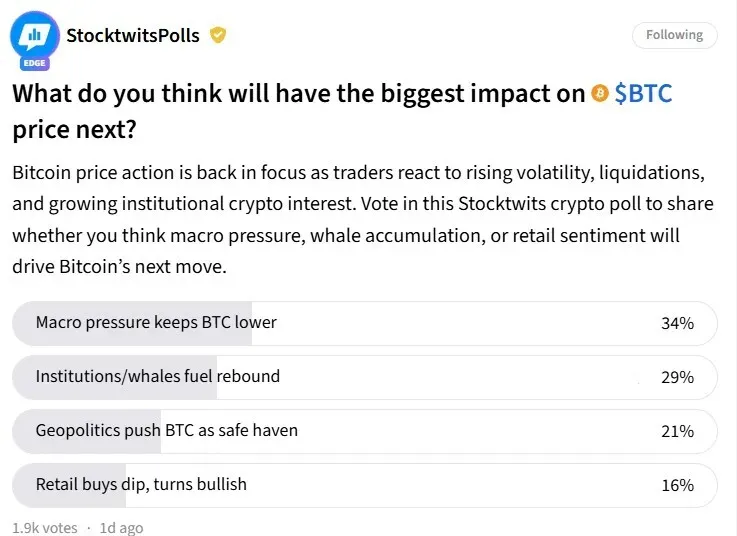Click the 16% result percentage
This screenshot has height=536, width=737.
click(677, 485)
